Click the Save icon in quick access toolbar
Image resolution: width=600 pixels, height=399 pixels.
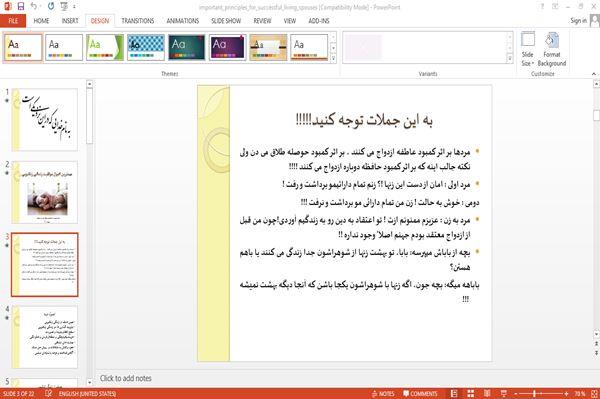click(x=21, y=6)
